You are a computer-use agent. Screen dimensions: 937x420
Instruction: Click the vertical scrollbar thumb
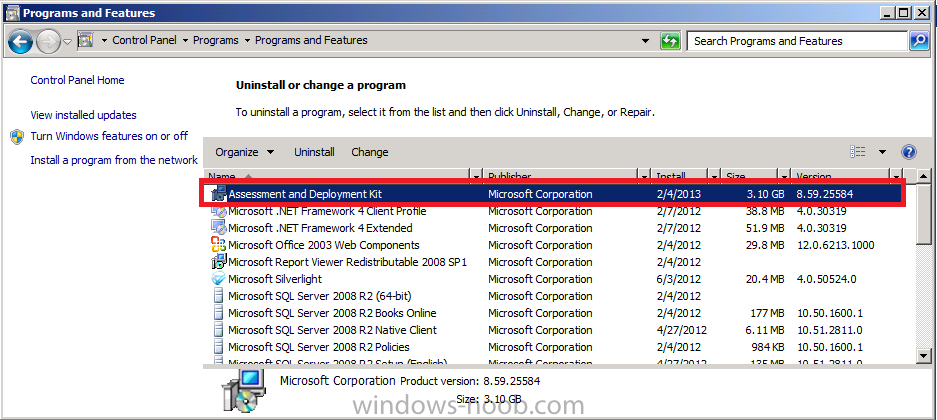[x=924, y=213]
